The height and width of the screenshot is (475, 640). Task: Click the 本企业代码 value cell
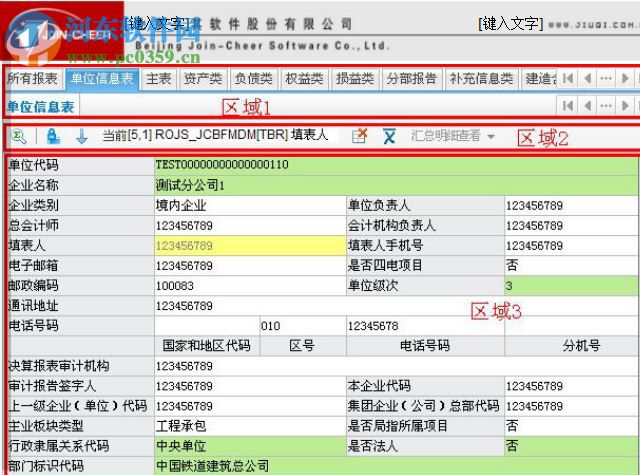point(571,386)
